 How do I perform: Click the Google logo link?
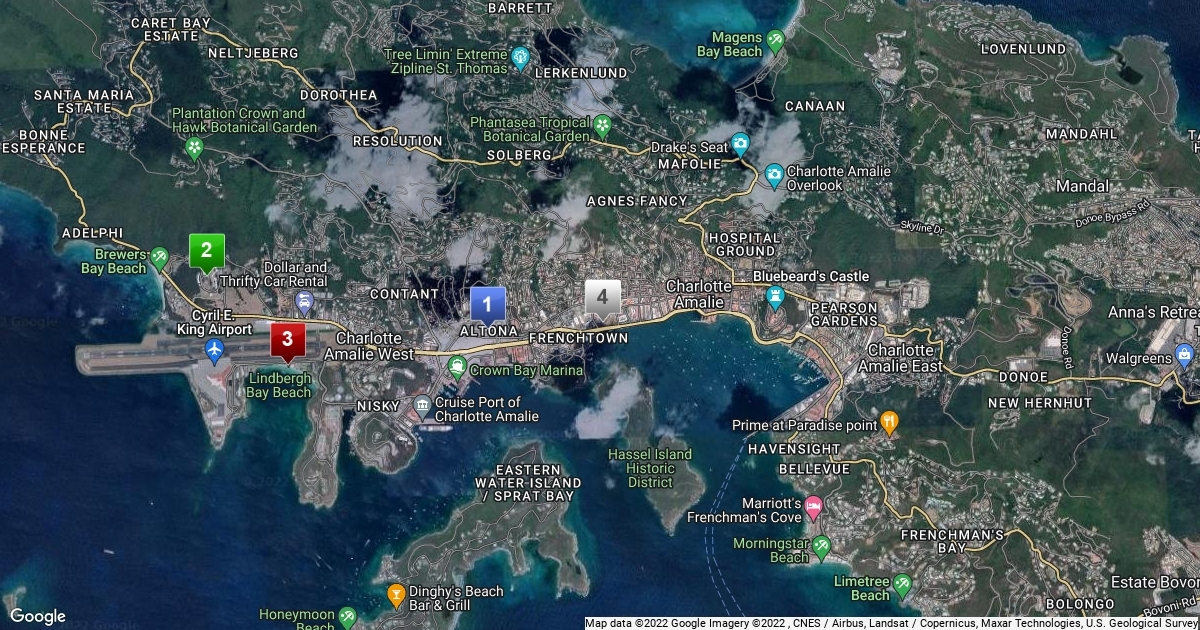click(x=37, y=616)
